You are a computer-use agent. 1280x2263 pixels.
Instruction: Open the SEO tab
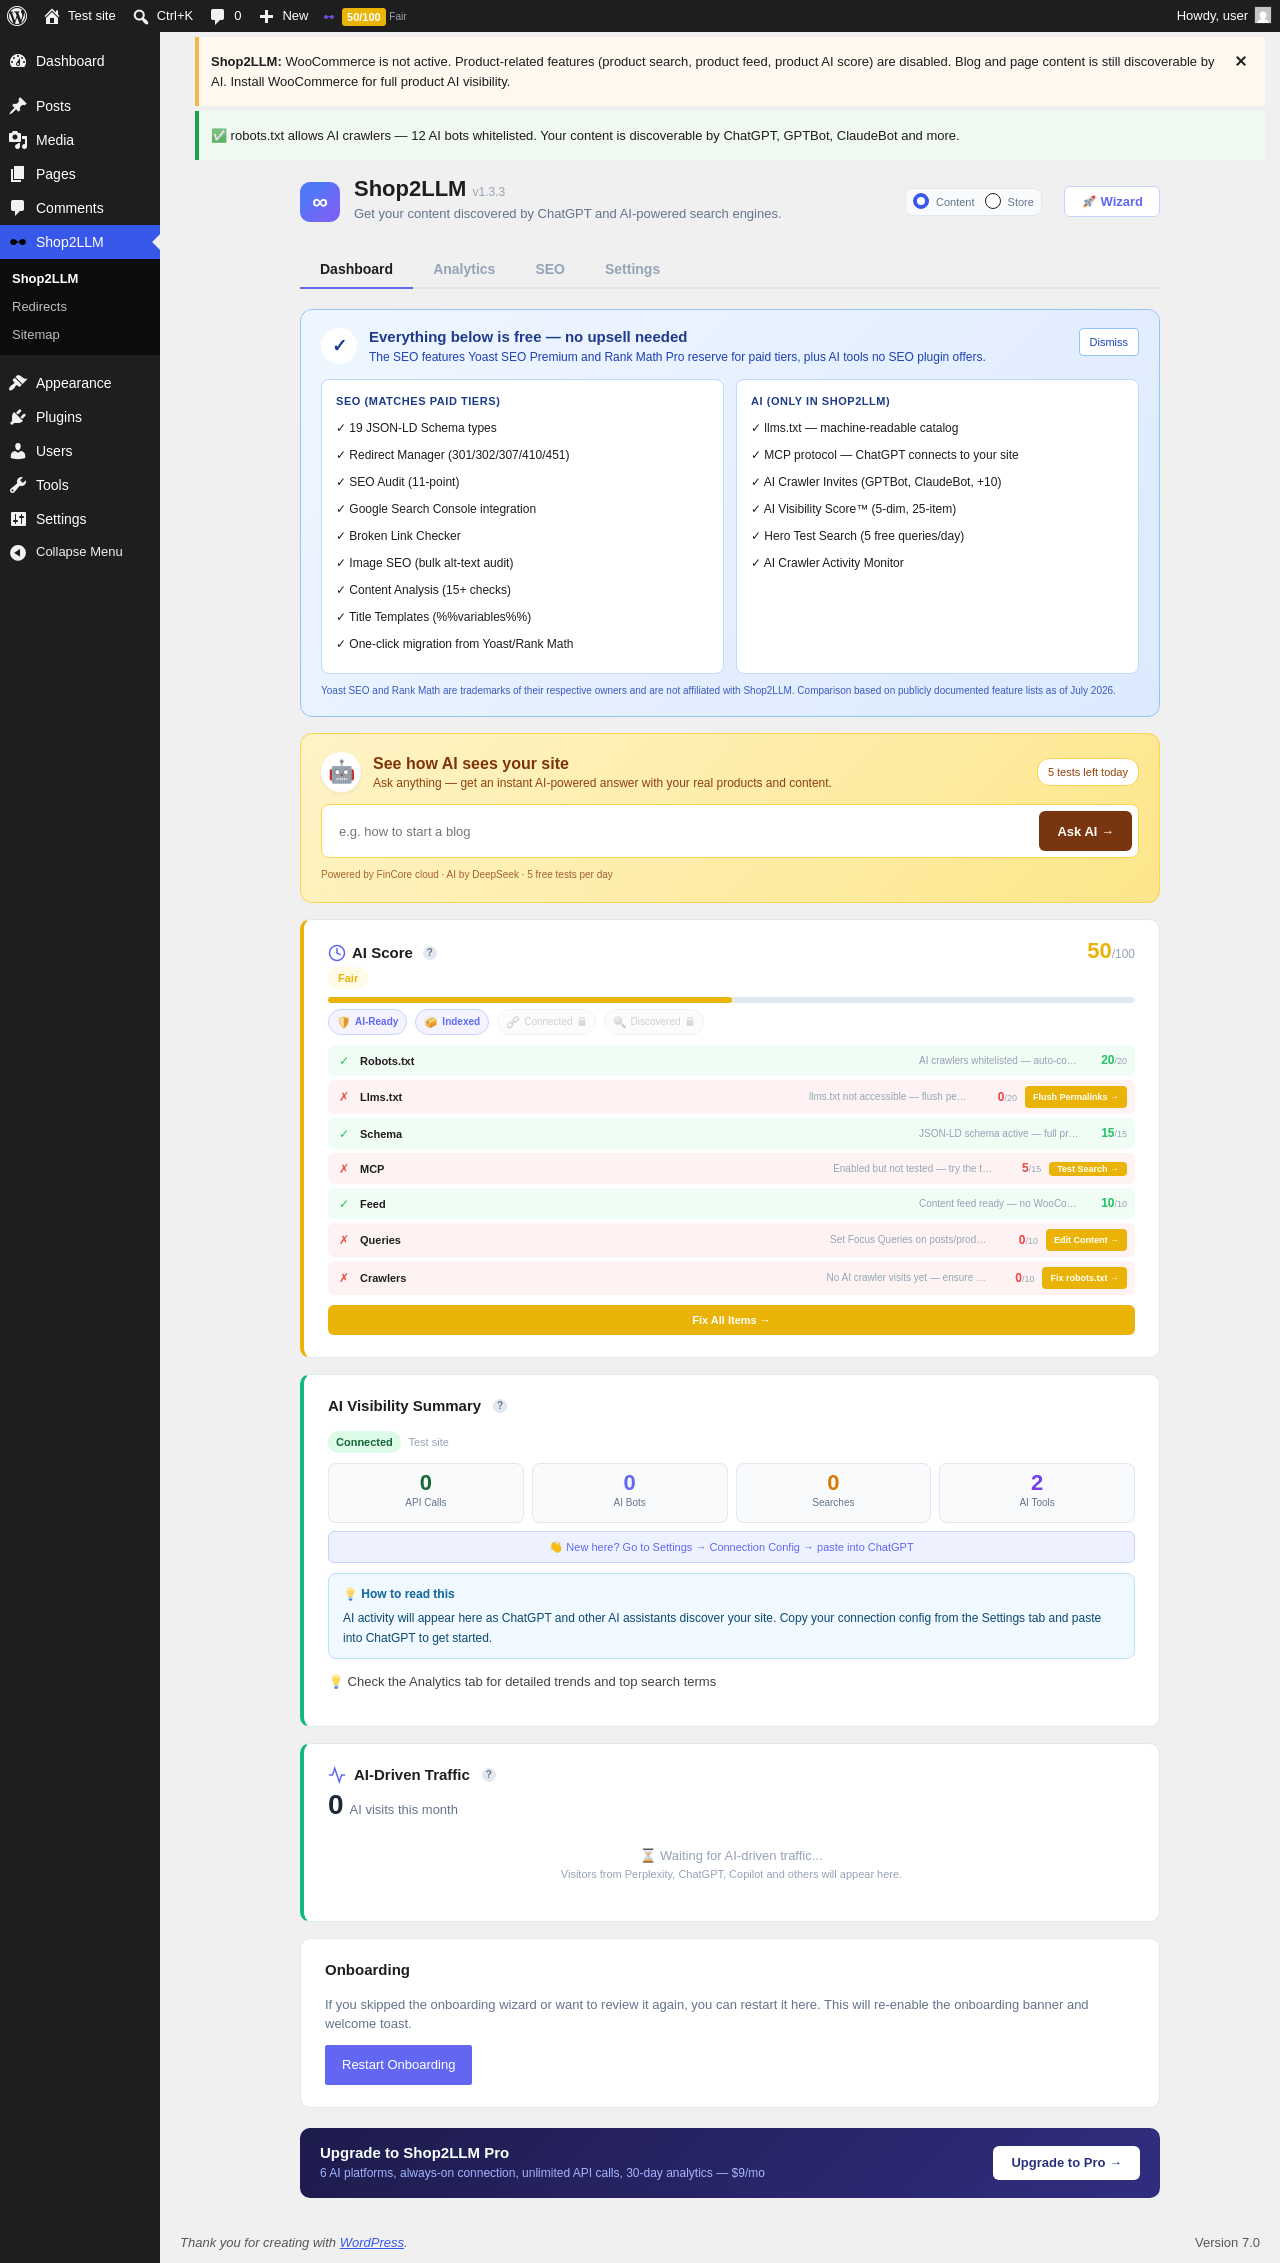click(x=550, y=269)
